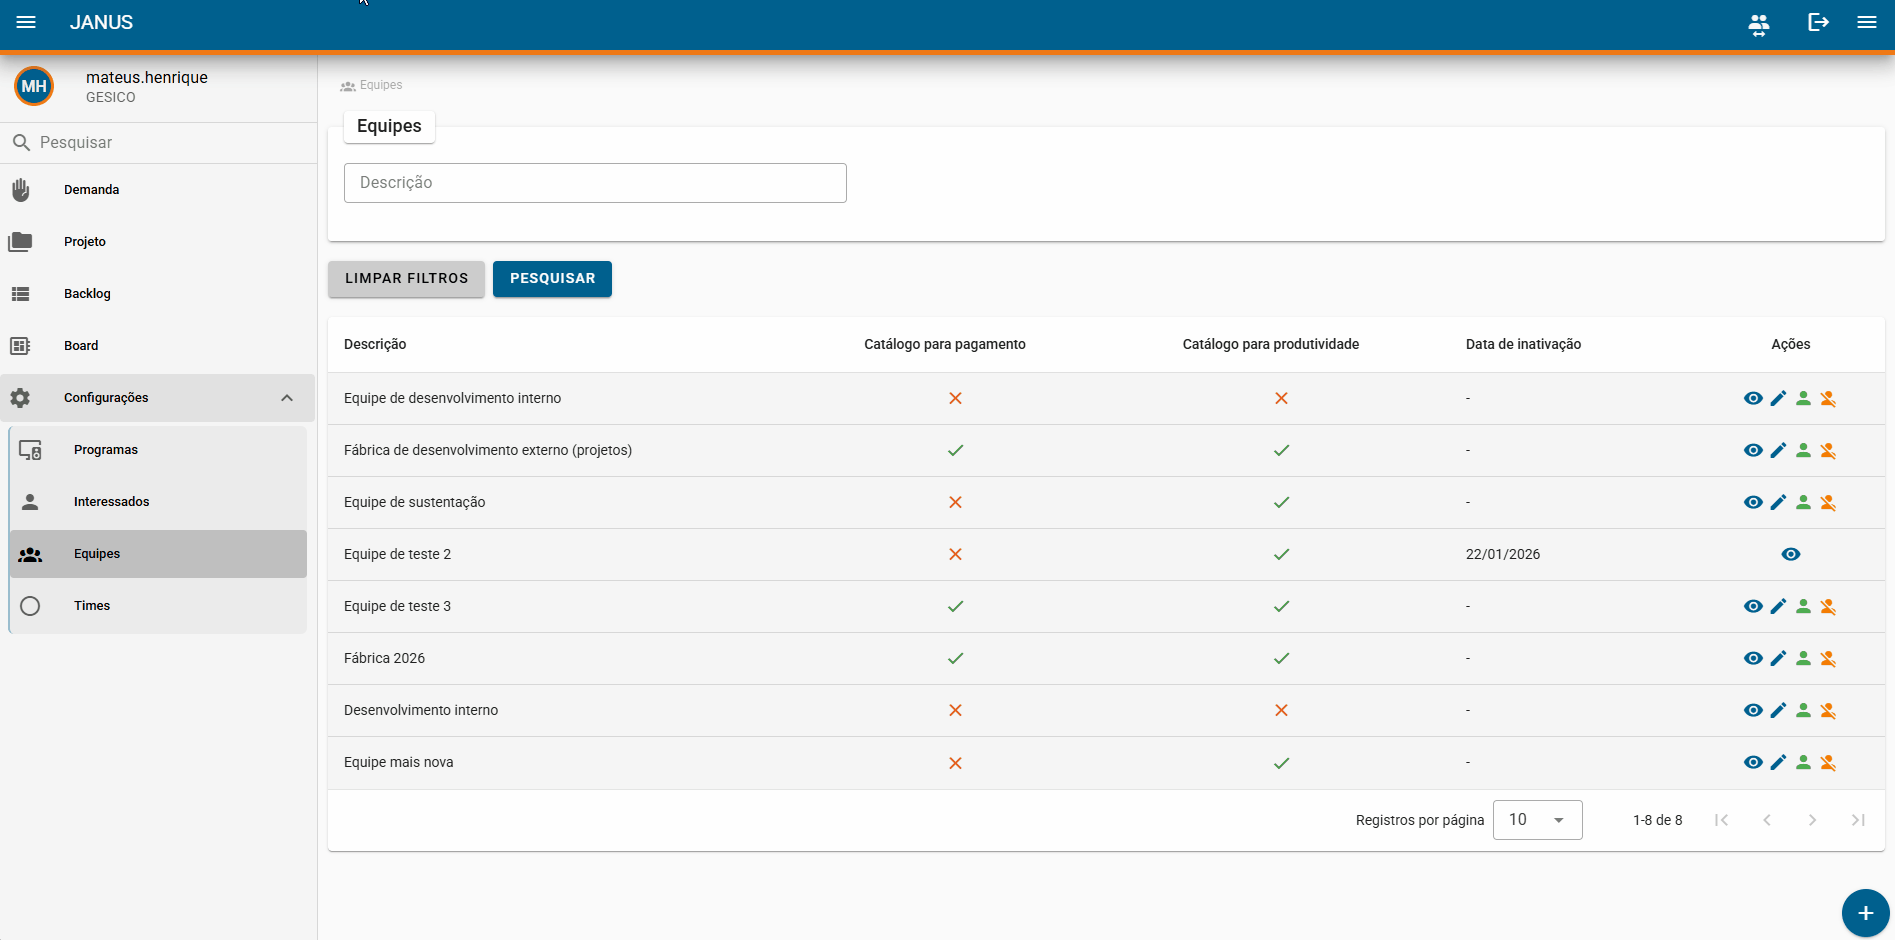
Task: Click the logout icon in top bar
Action: [x=1818, y=22]
